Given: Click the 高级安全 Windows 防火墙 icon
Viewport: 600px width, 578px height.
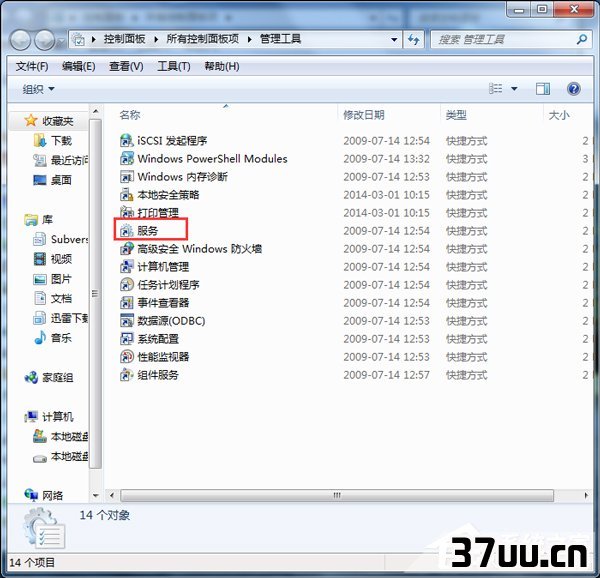Looking at the screenshot, I should (x=127, y=249).
